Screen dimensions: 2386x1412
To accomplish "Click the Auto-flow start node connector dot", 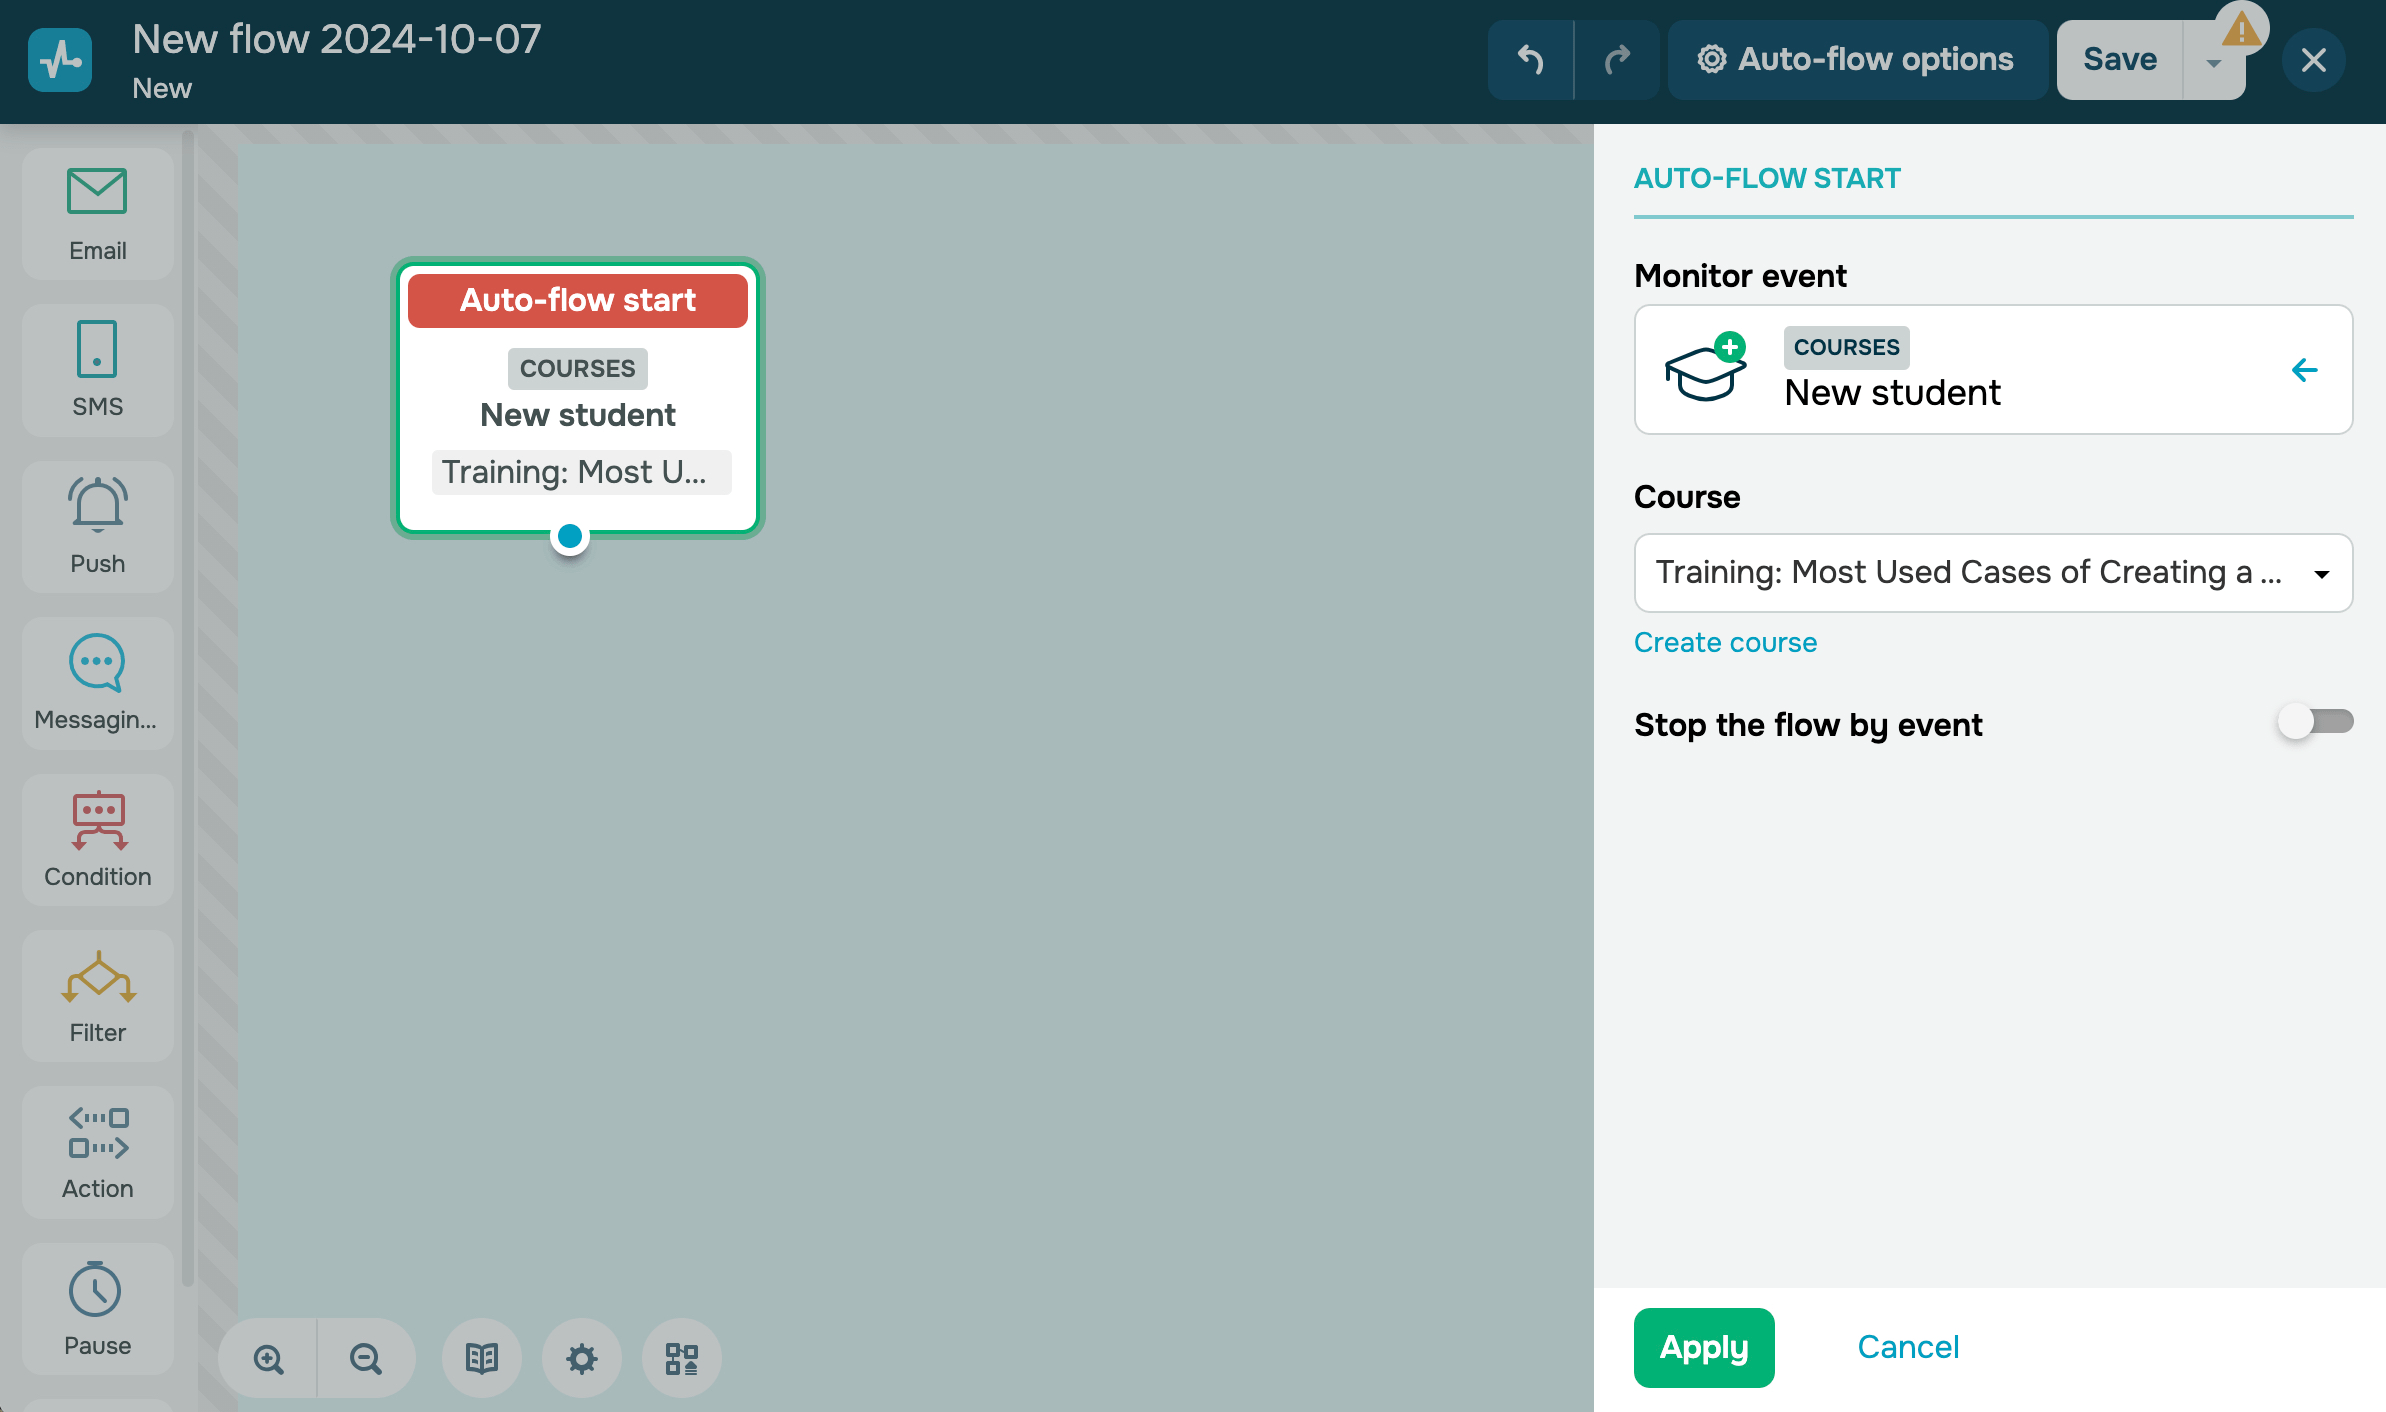I will pyautogui.click(x=570, y=537).
